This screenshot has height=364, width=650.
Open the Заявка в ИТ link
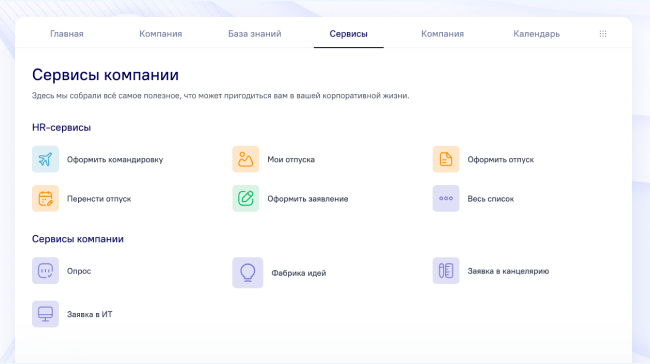90,315
